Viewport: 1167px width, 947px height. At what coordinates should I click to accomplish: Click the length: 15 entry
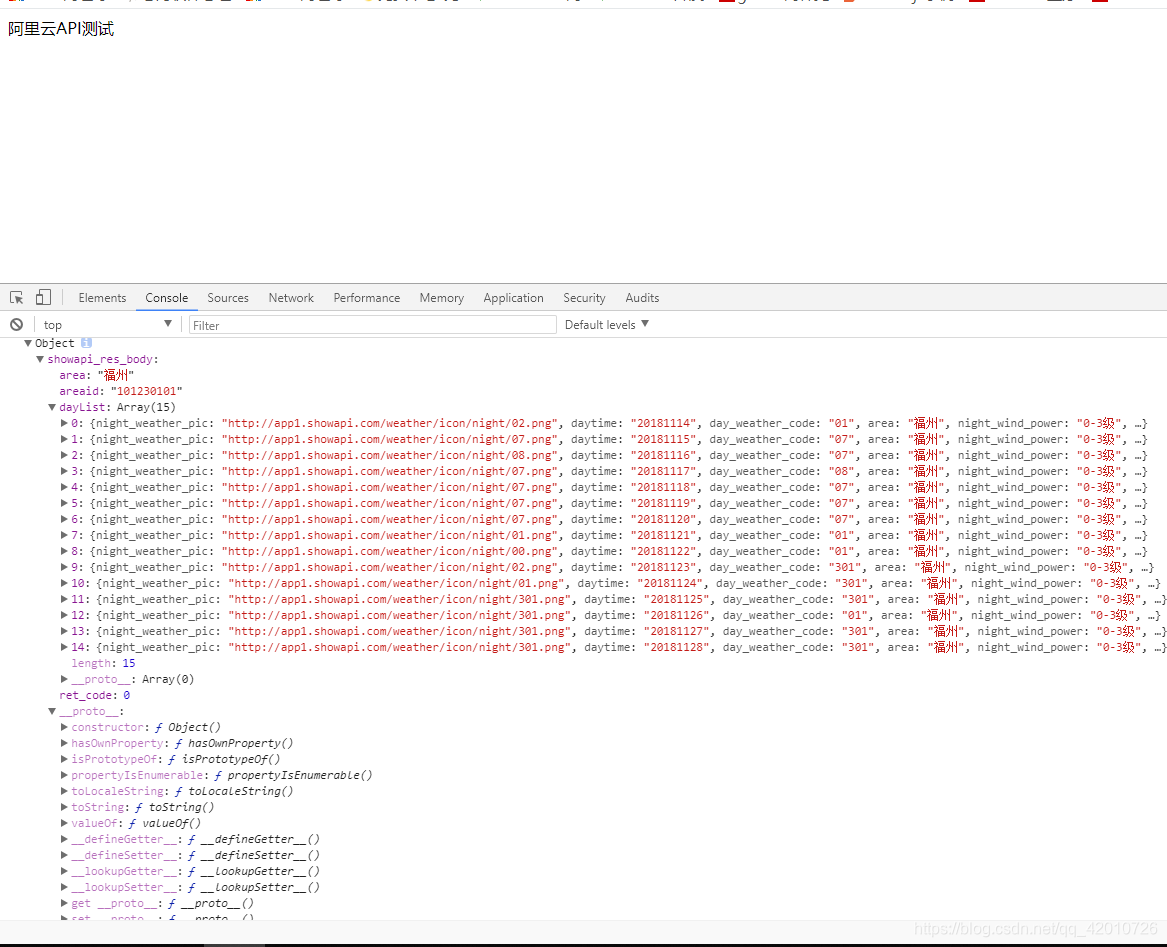pyautogui.click(x=103, y=663)
